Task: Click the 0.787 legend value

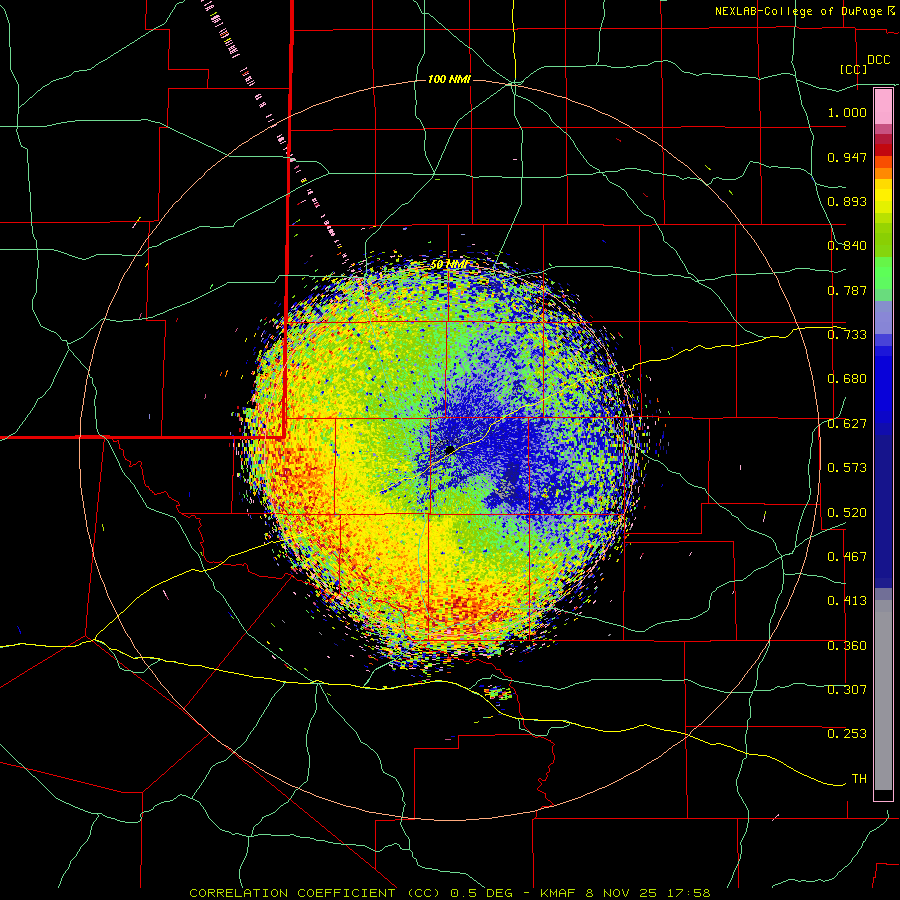Action: 847,290
